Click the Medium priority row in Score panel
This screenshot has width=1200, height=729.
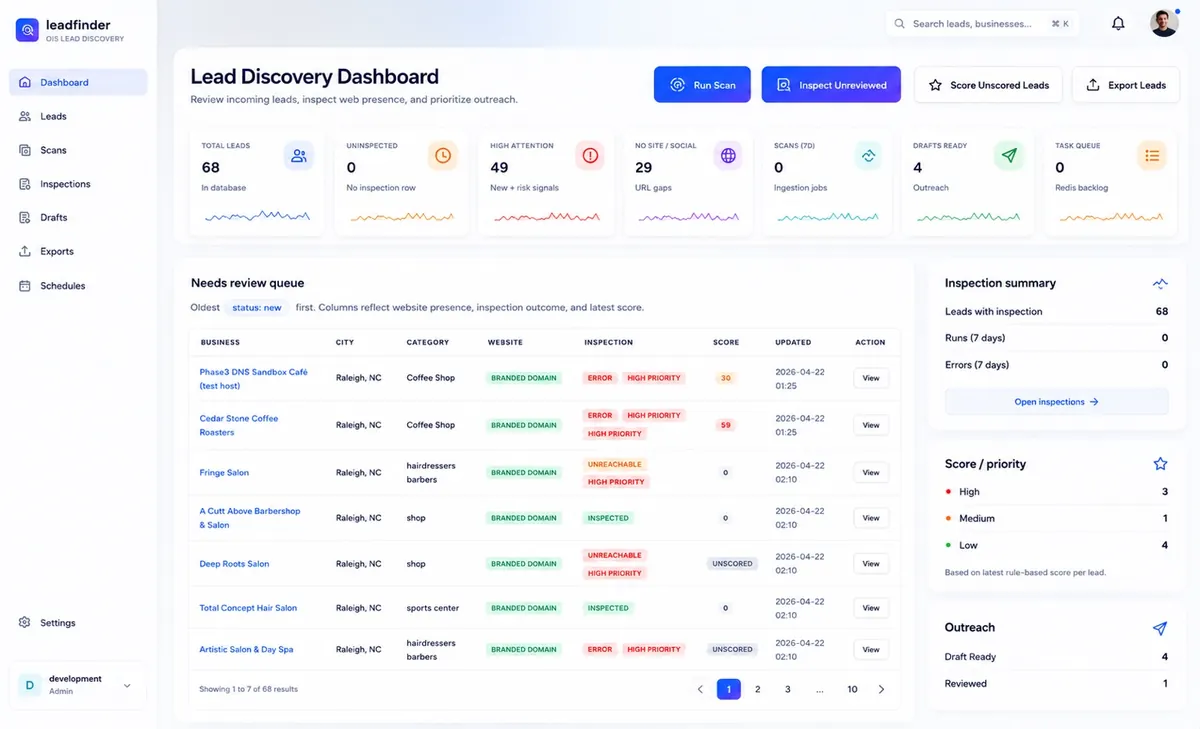click(x=1056, y=518)
